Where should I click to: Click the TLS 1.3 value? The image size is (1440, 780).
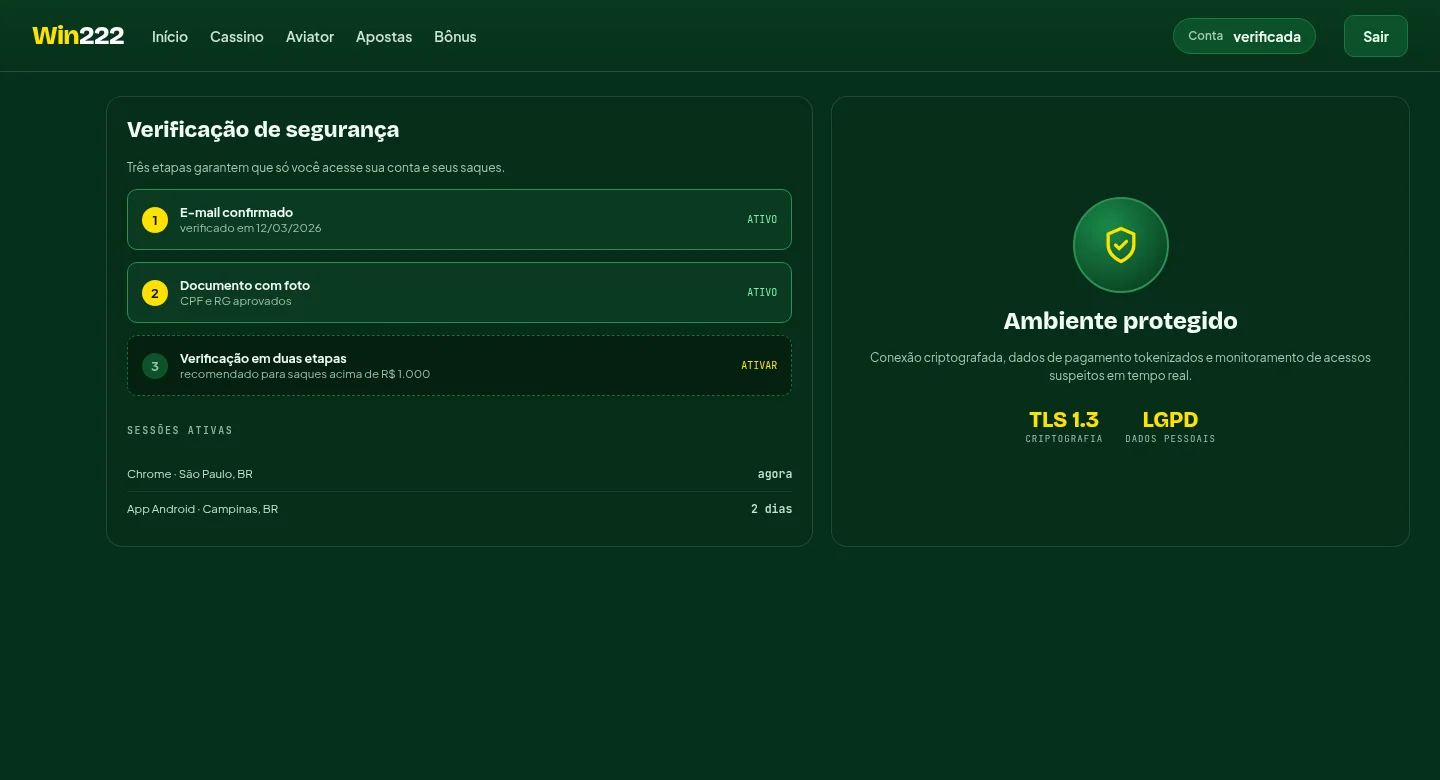[1064, 420]
